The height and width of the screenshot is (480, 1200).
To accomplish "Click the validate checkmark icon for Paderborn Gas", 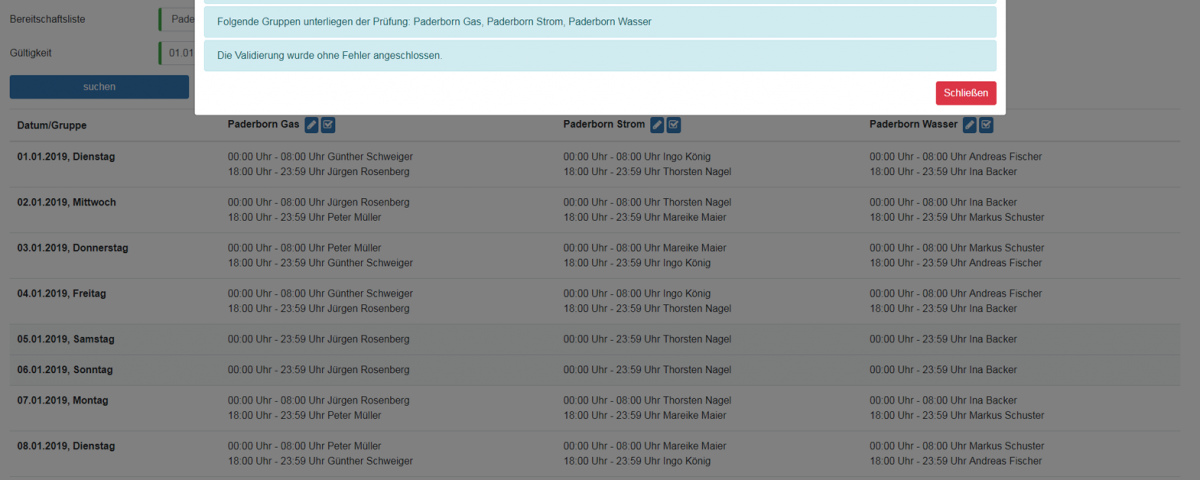I will (x=328, y=125).
